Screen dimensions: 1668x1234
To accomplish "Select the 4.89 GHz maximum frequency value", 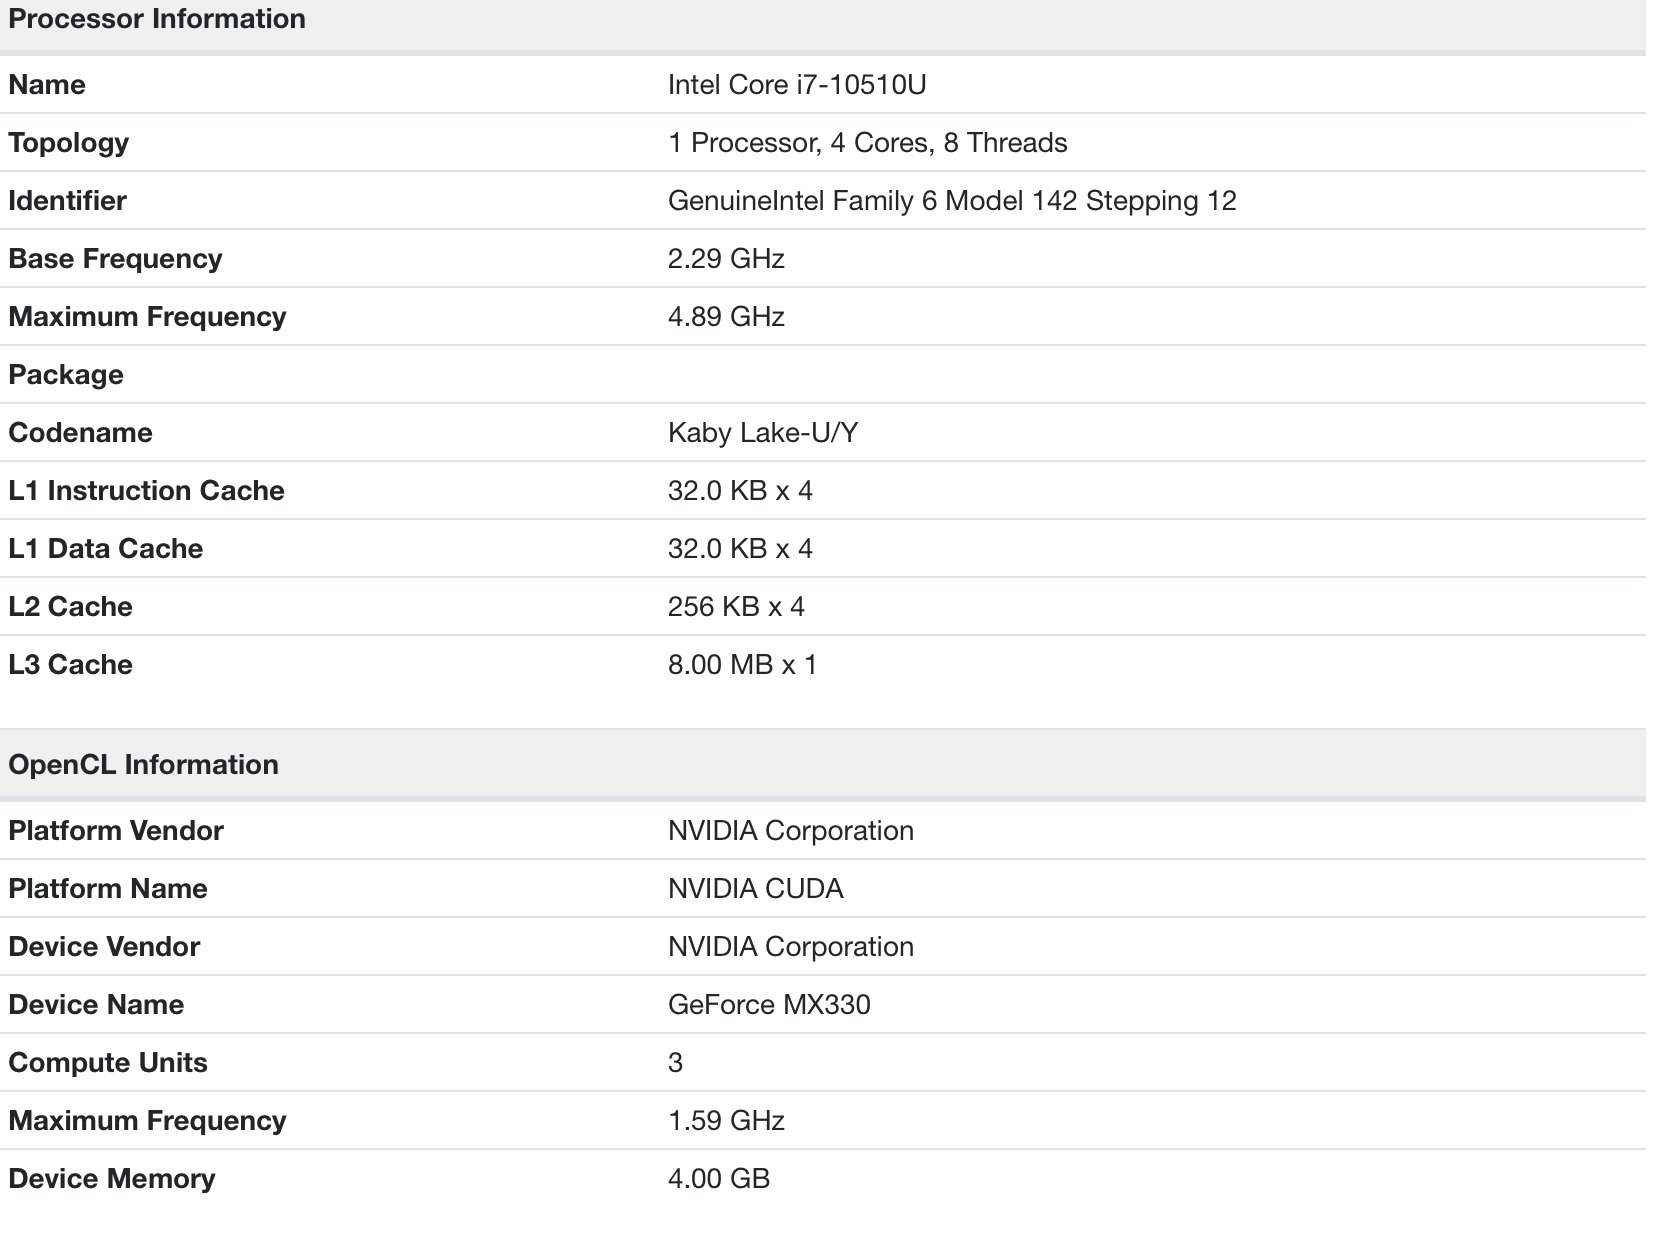I will (x=725, y=316).
